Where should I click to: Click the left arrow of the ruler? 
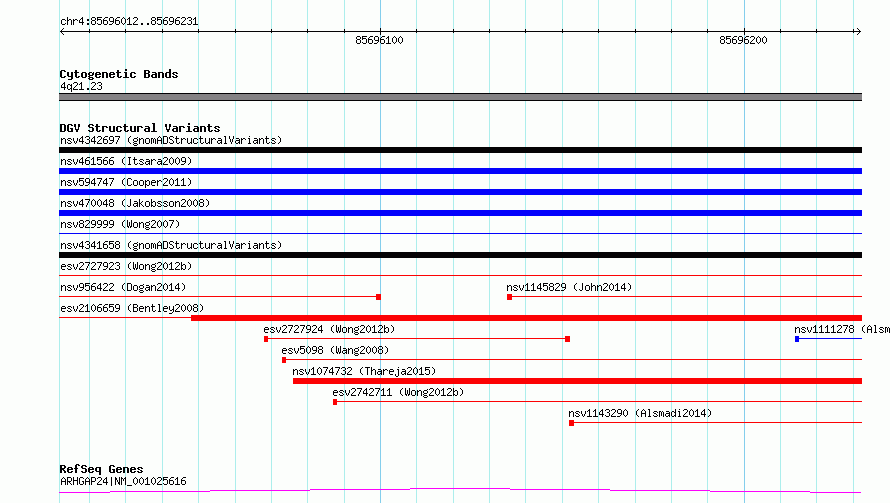pyautogui.click(x=62, y=32)
